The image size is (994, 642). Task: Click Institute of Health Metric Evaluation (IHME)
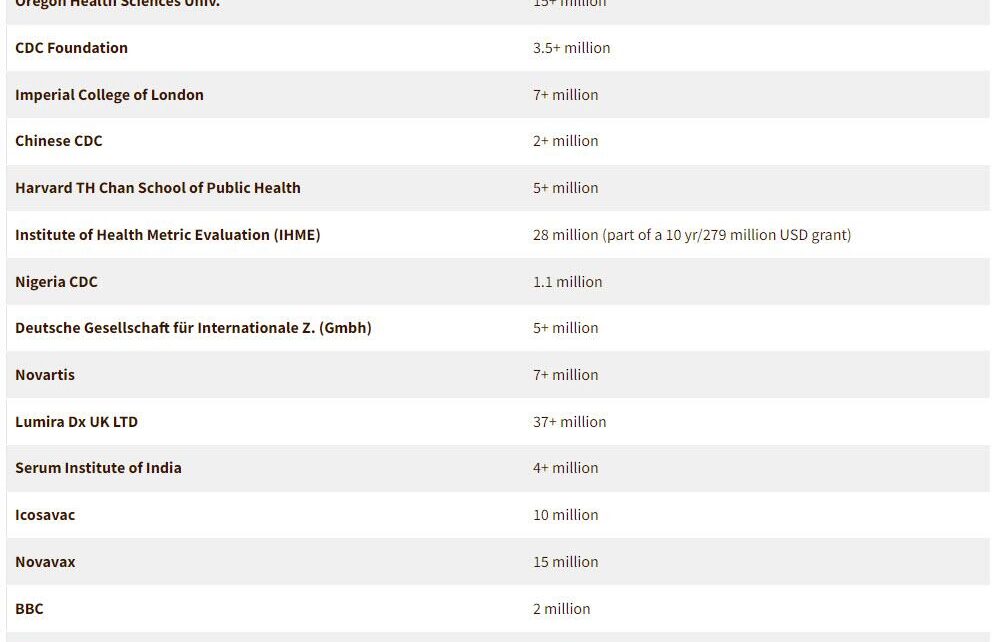click(x=167, y=235)
